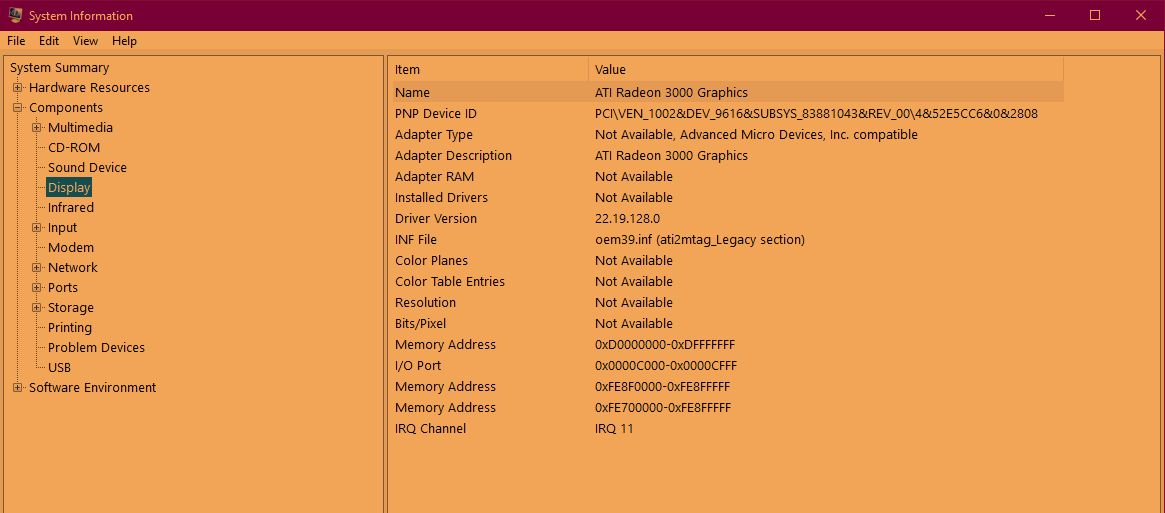Select the INF File row
Screen dimensions: 1165x513
727,239
